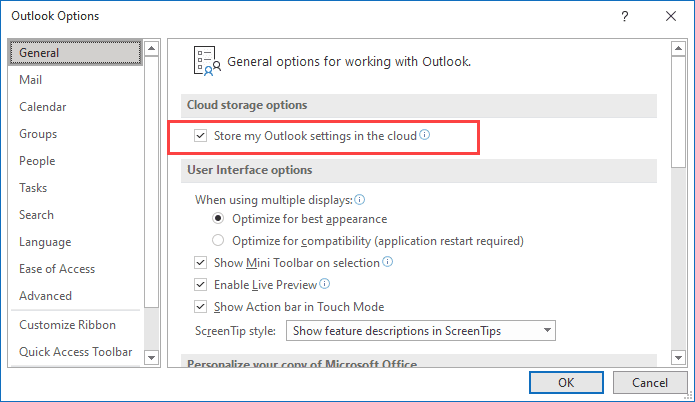Disable Enable Live Preview checkbox

(200, 285)
